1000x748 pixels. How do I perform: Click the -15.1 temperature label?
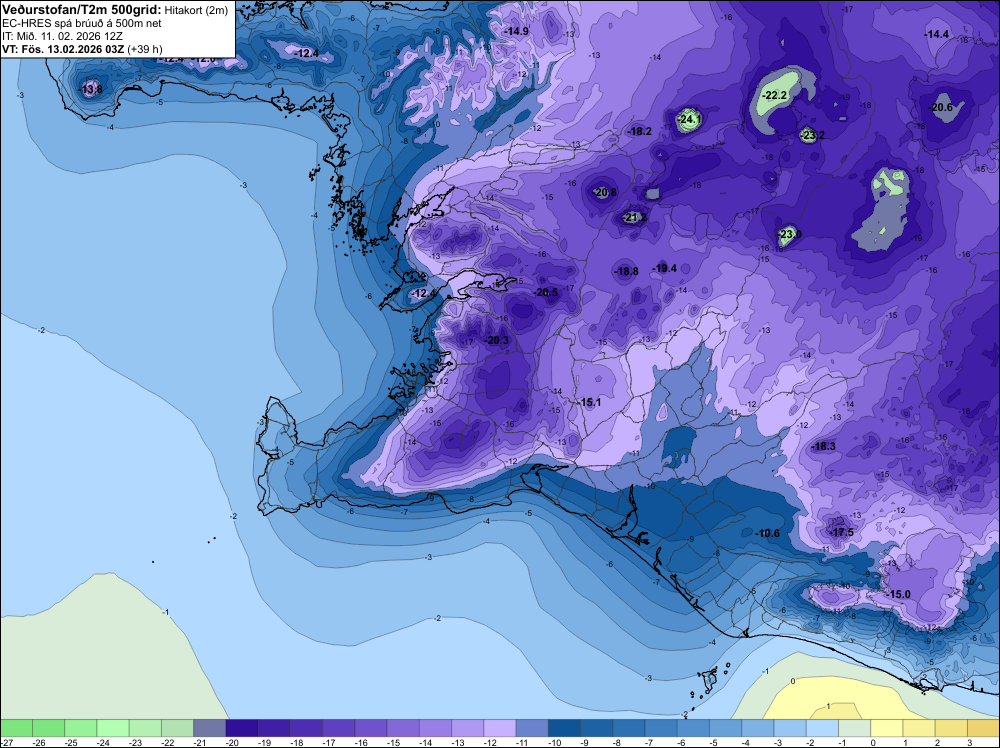[590, 403]
